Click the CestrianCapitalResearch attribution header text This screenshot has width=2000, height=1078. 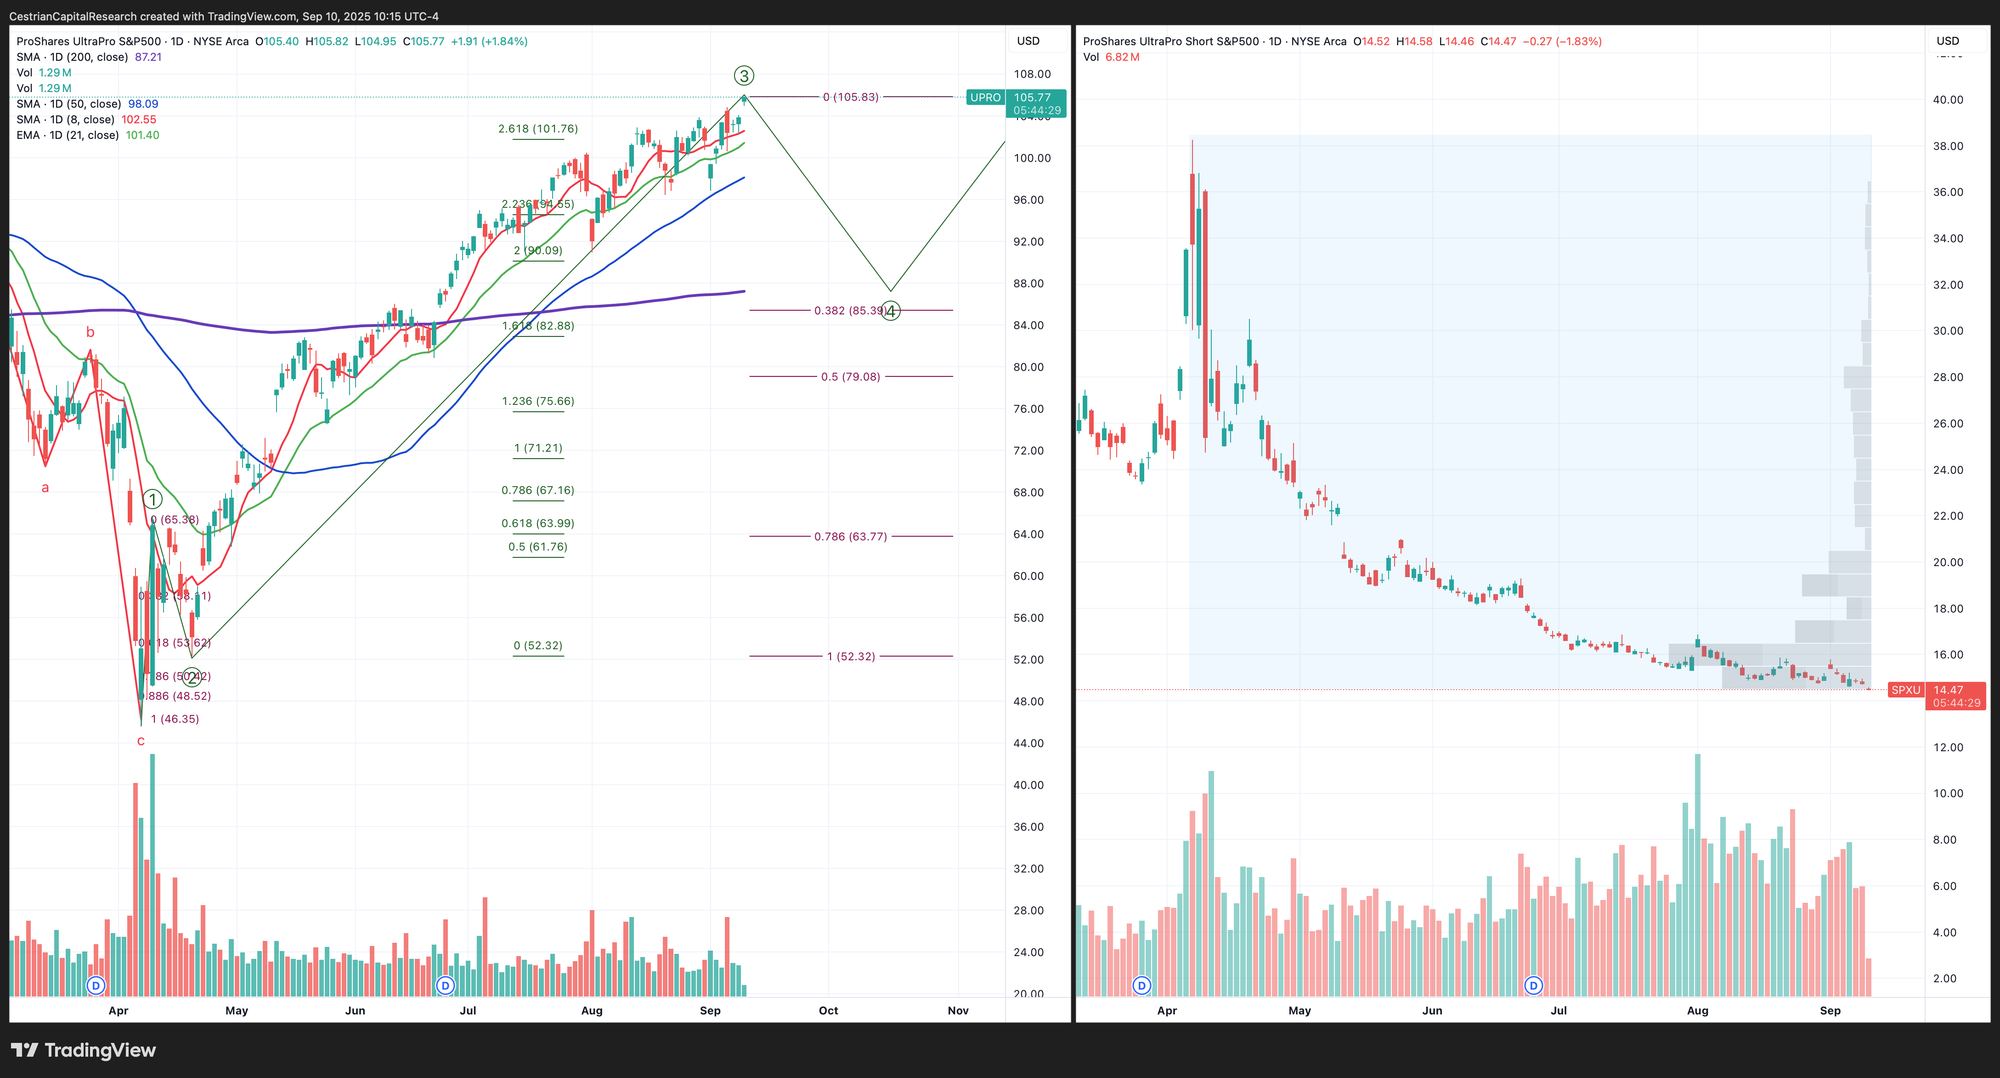223,16
